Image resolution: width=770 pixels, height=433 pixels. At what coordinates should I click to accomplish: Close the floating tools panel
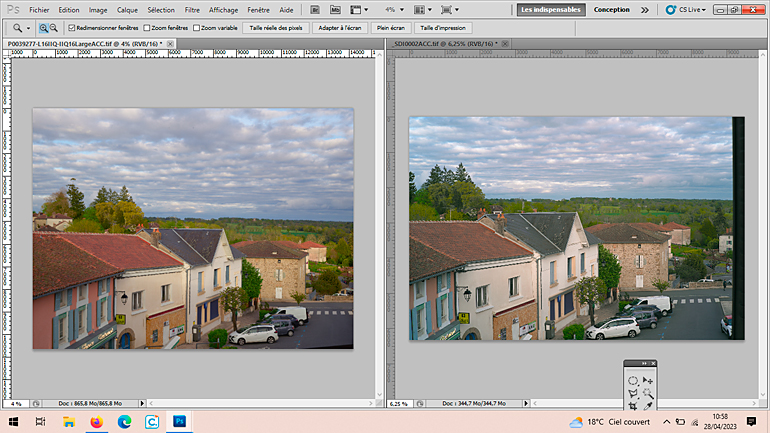(653, 363)
